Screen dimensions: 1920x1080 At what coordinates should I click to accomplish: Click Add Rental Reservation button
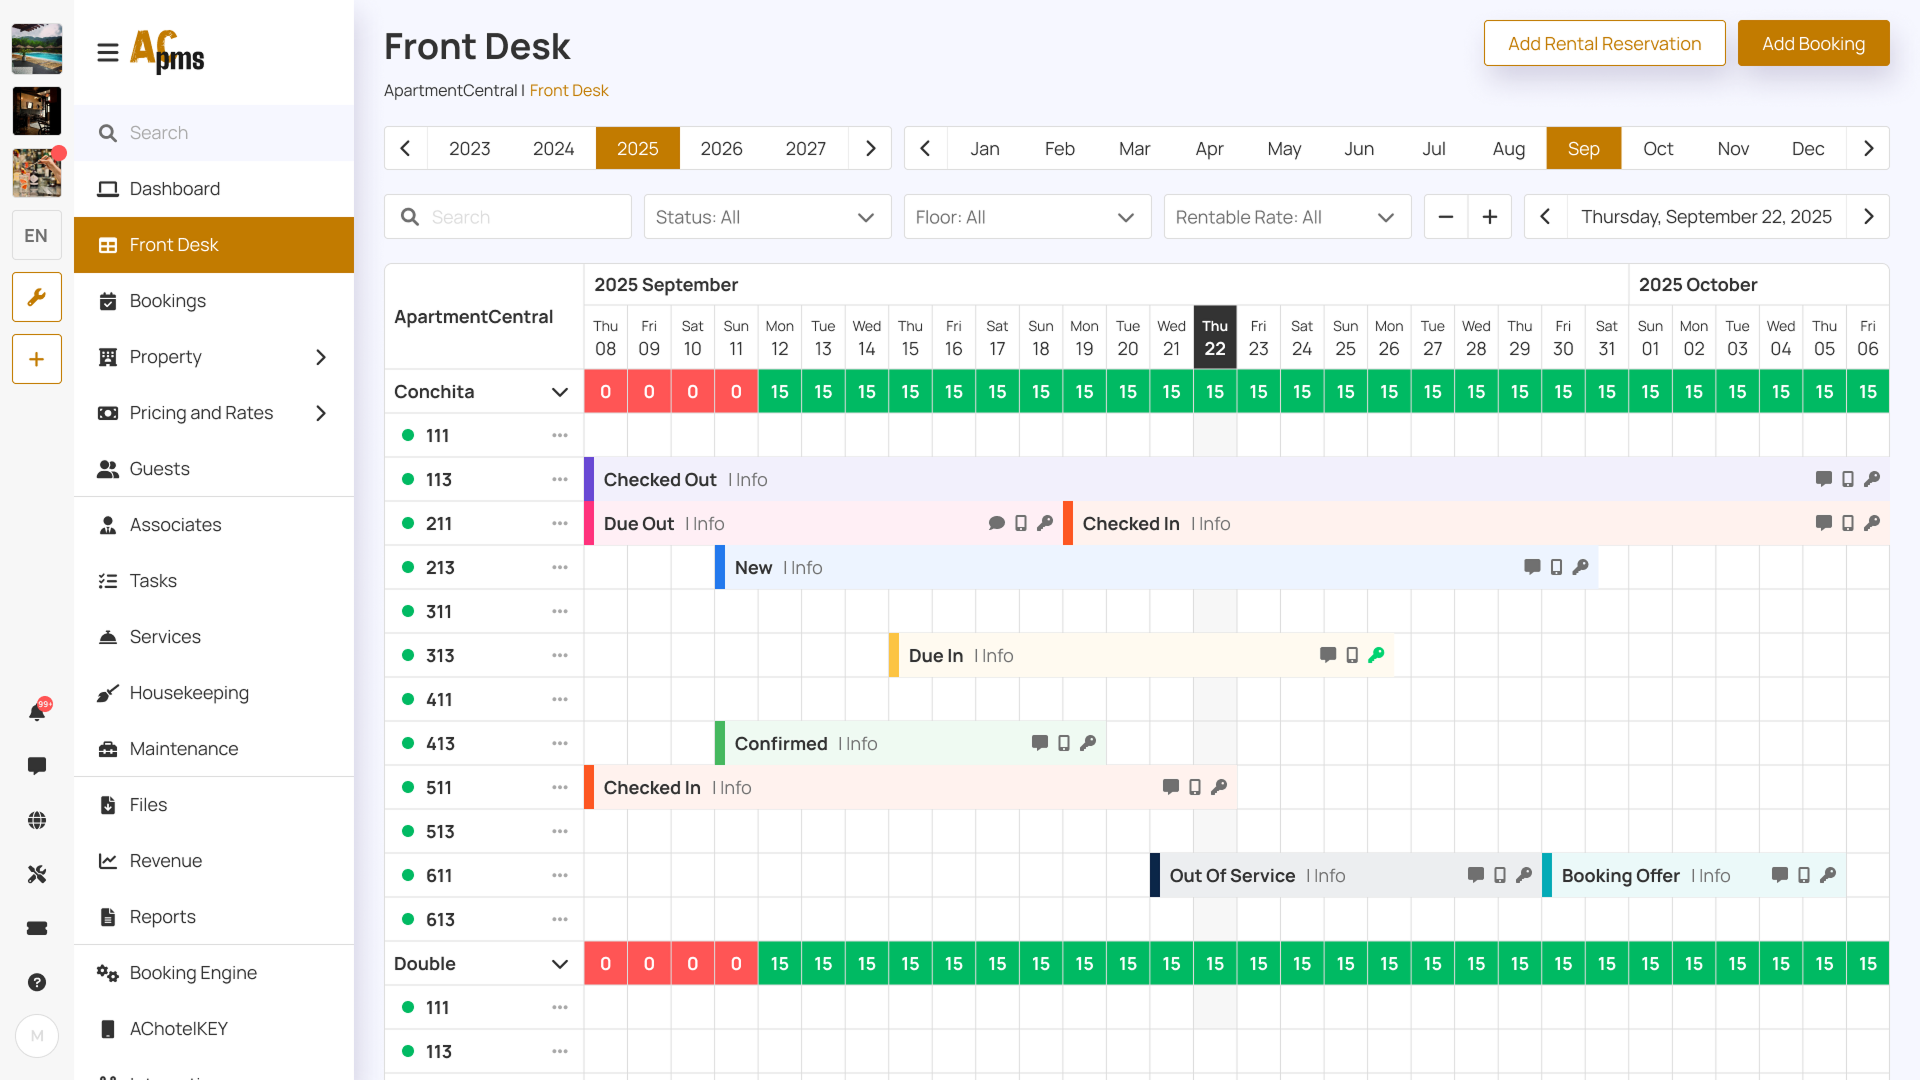point(1604,43)
